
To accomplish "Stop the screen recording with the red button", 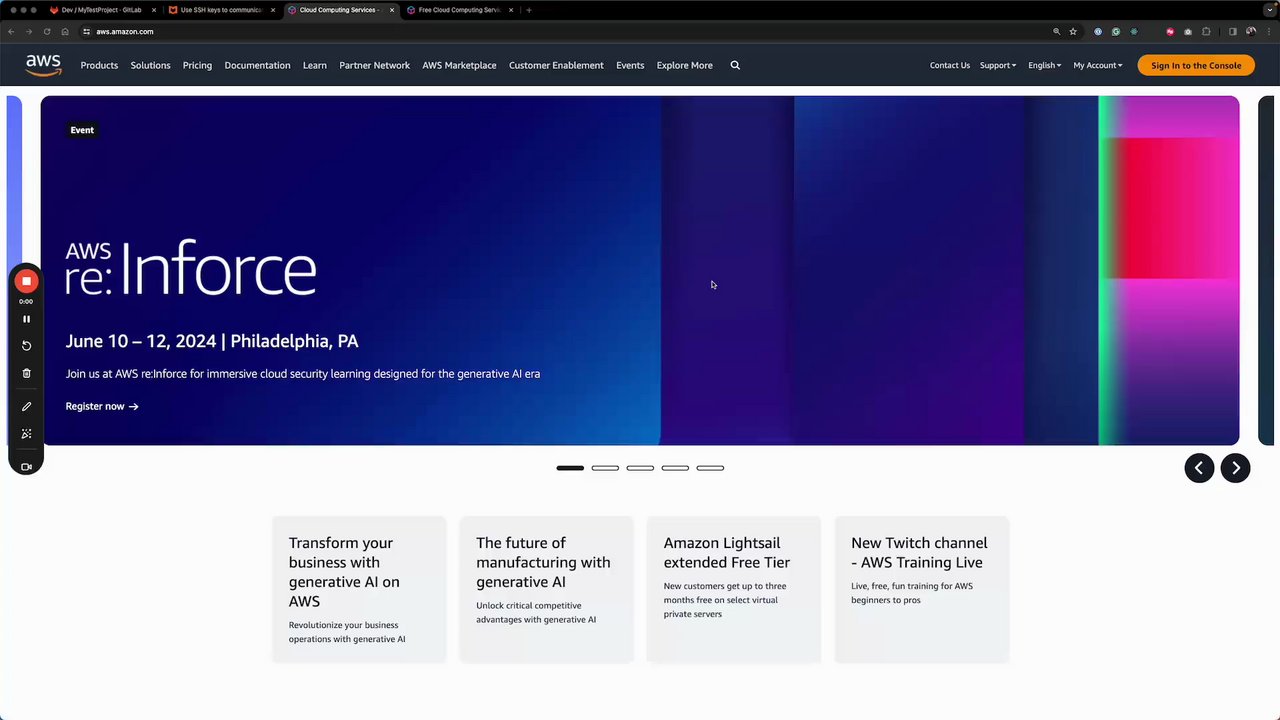I will coord(27,282).
